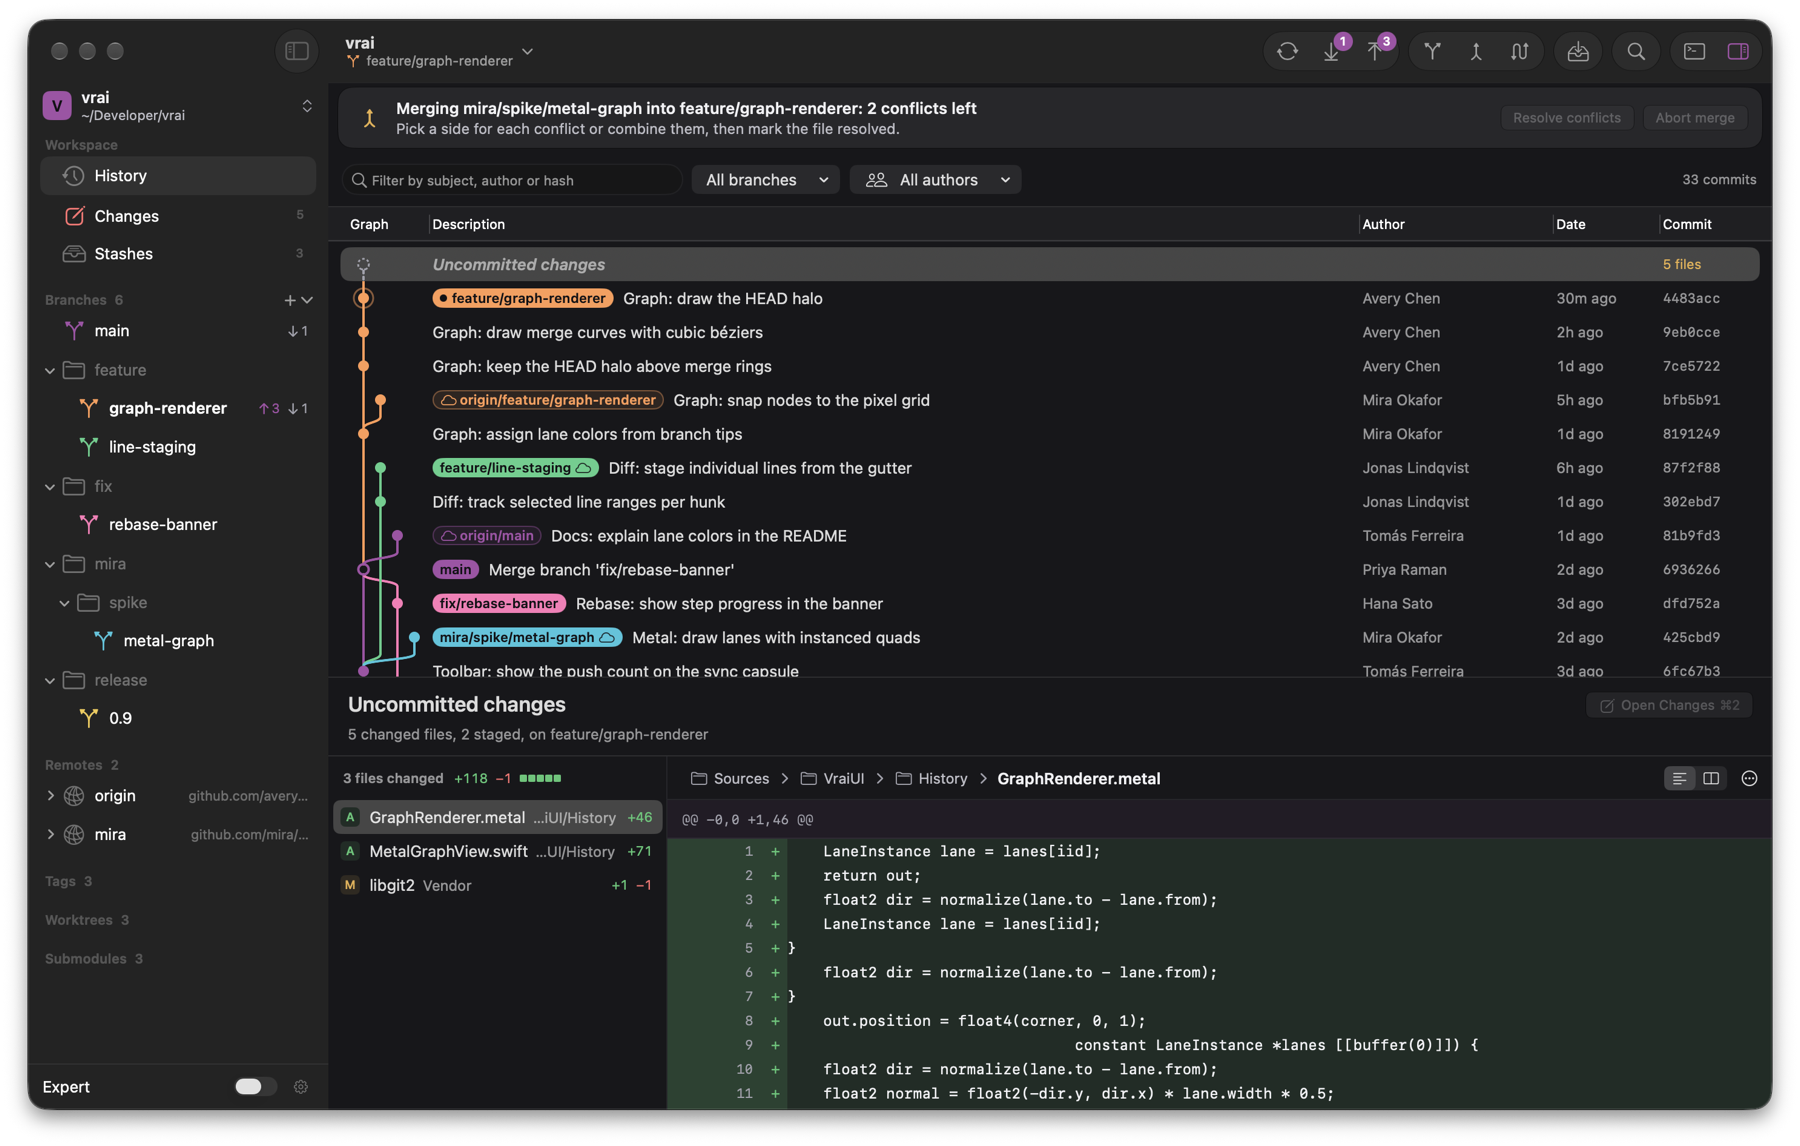
Task: Click the create branch toolbar icon
Action: (x=1432, y=51)
